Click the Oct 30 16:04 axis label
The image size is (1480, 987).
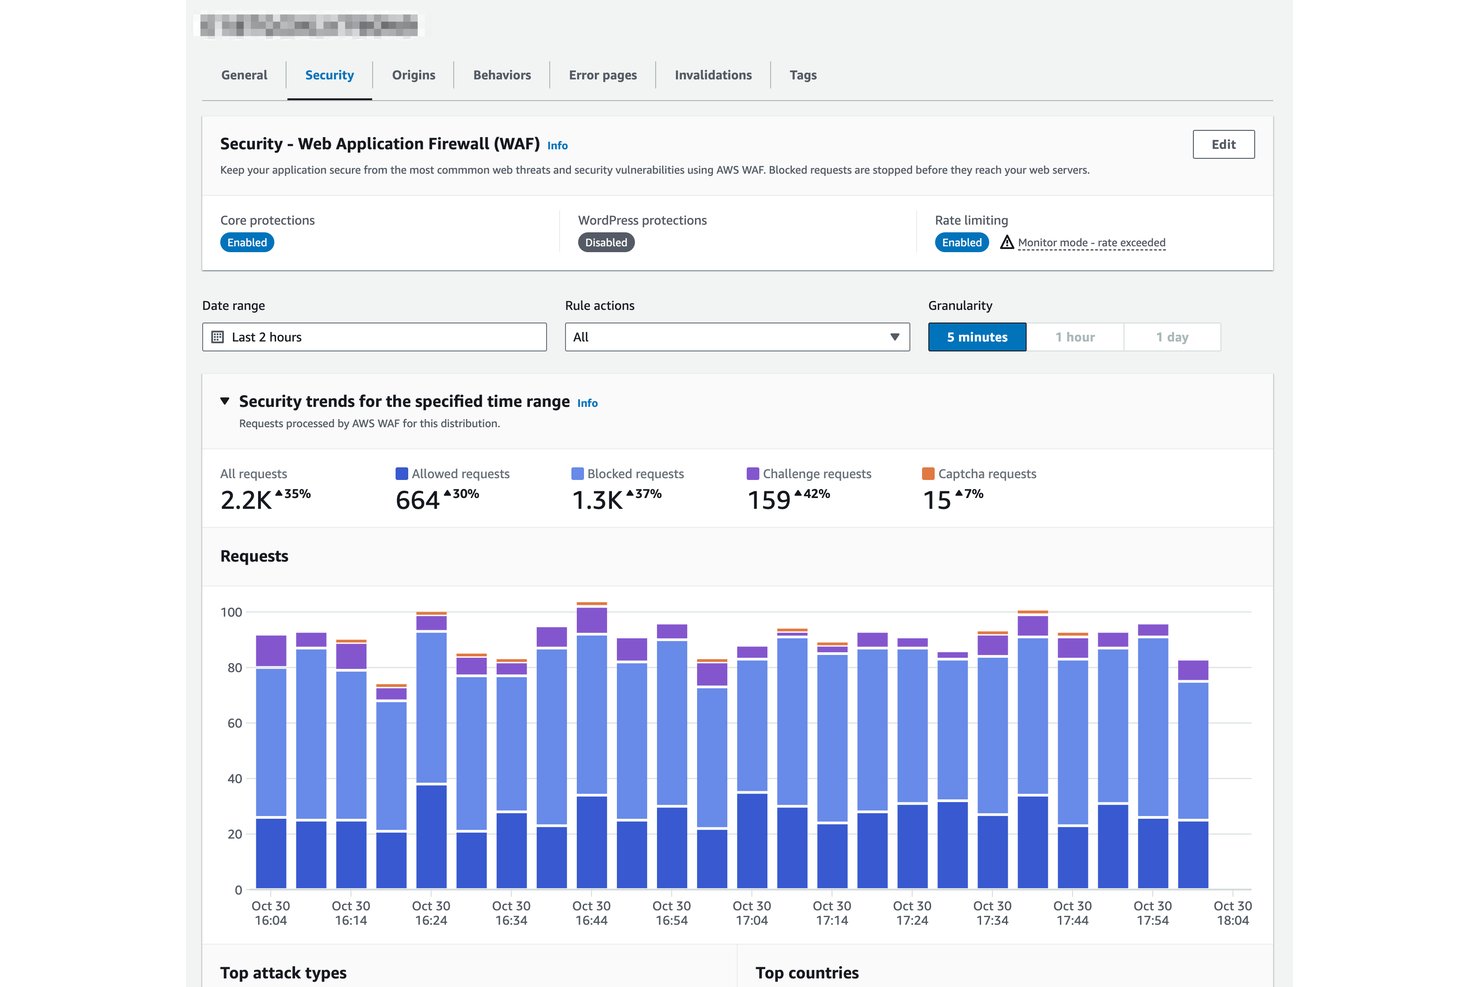point(271,913)
